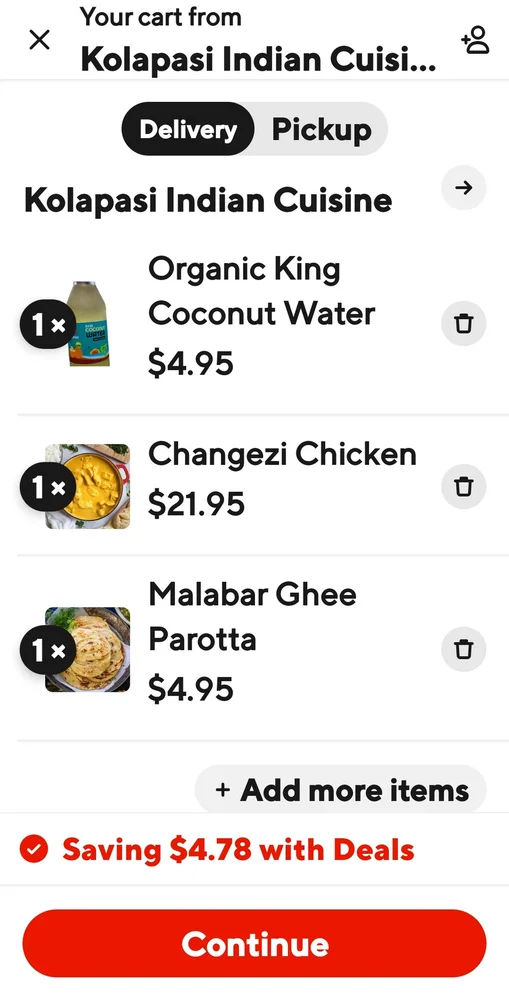Open the Changezi Chicken photo
509x1000 pixels.
point(89,487)
